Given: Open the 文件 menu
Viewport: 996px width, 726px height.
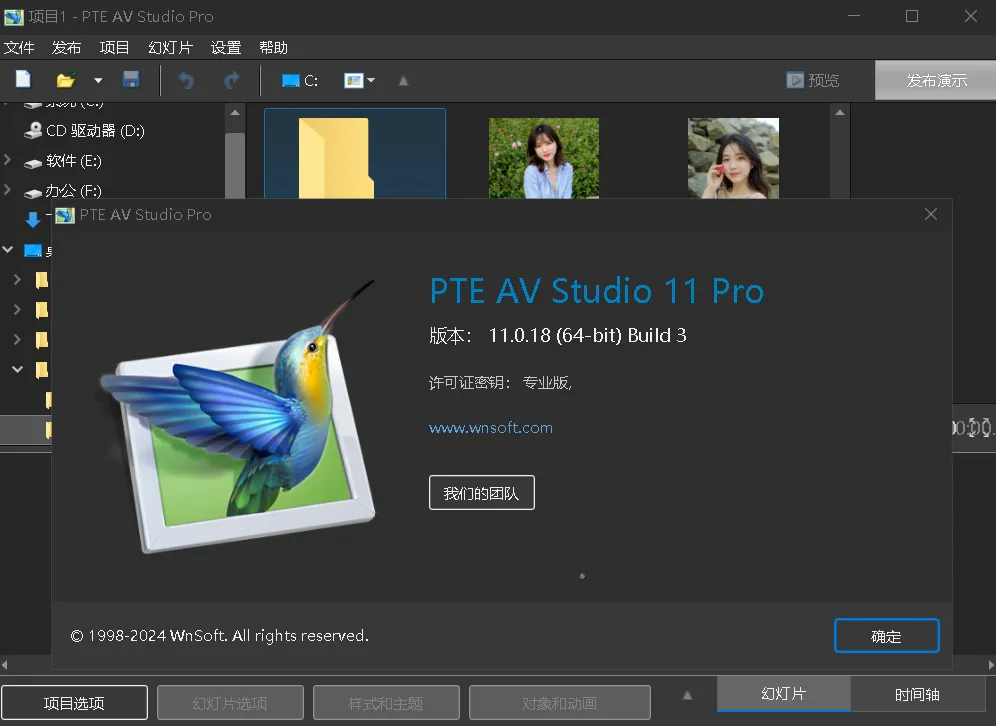Looking at the screenshot, I should click(x=19, y=48).
